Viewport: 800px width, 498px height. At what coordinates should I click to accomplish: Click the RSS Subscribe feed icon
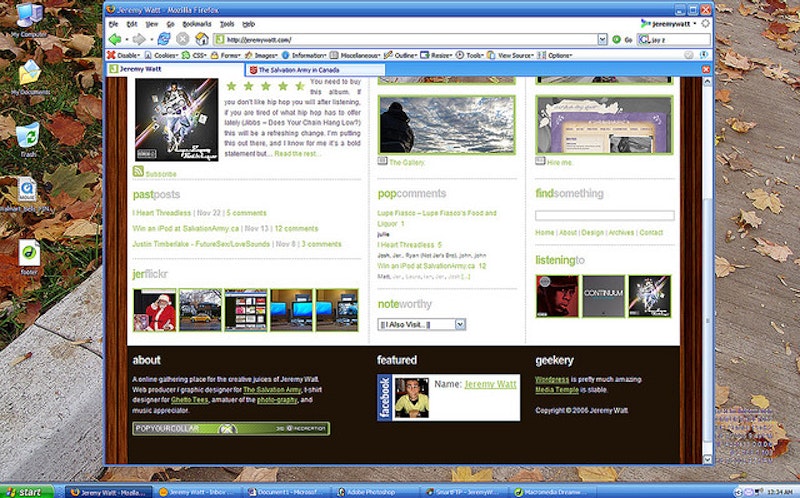click(138, 173)
